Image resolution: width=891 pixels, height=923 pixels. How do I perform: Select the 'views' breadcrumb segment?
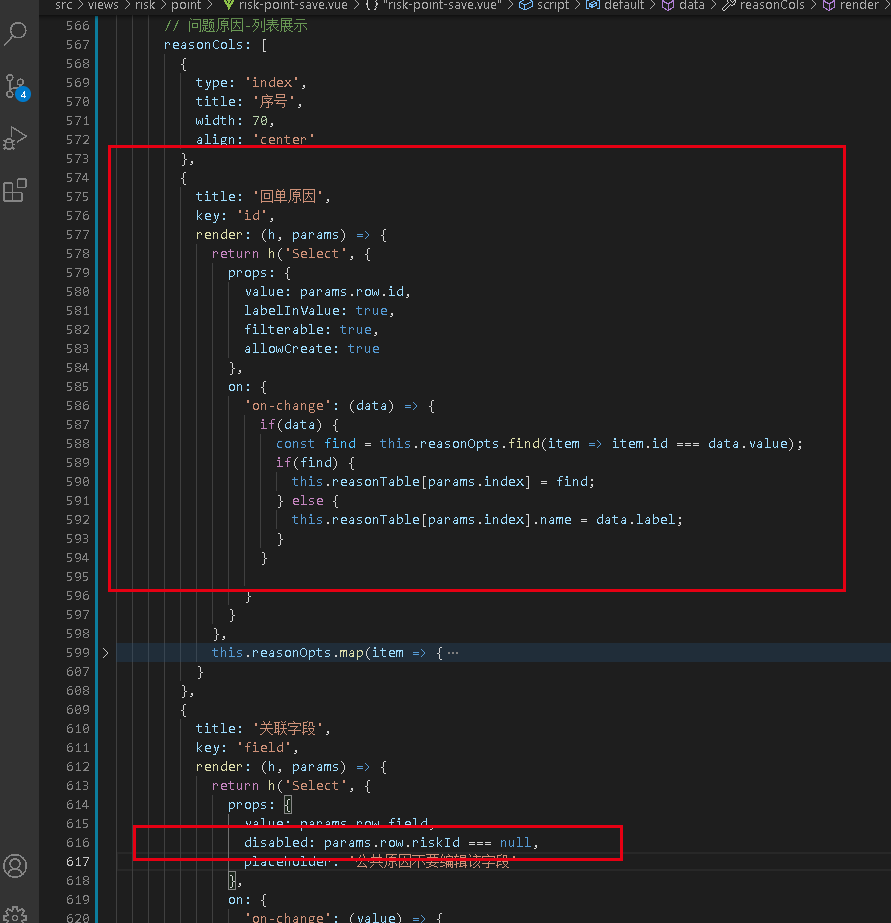coord(103,5)
